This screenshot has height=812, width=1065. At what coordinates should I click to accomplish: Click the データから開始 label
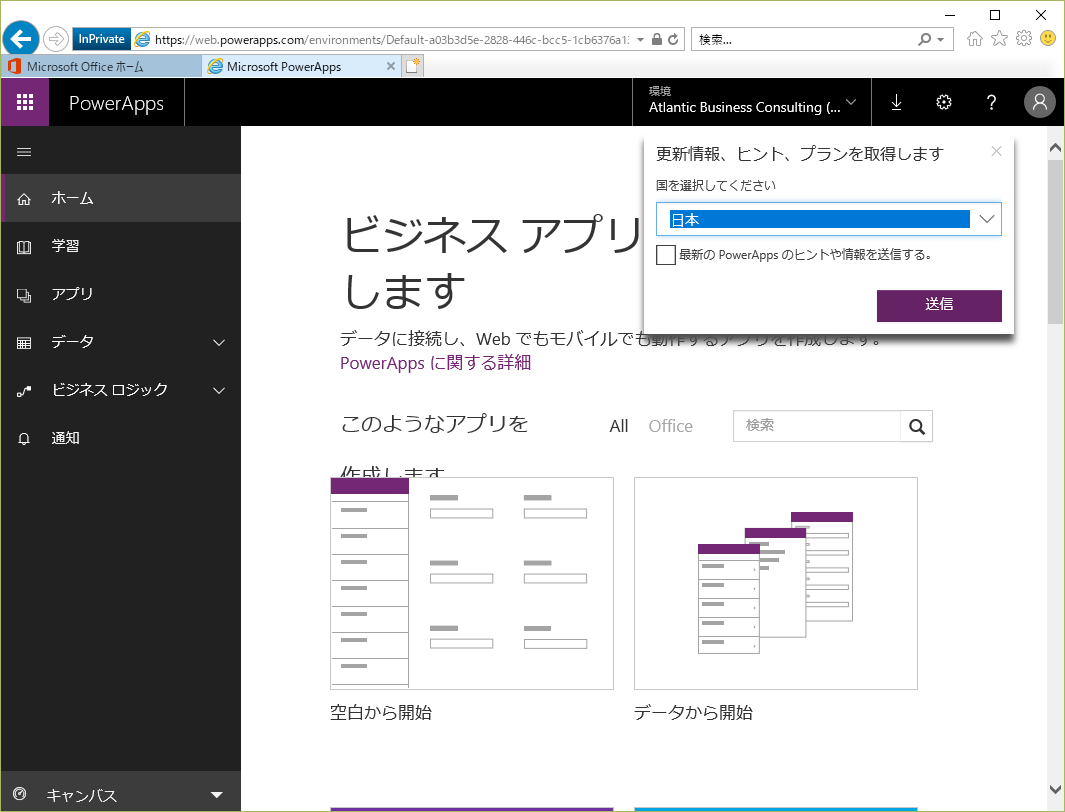coord(693,713)
